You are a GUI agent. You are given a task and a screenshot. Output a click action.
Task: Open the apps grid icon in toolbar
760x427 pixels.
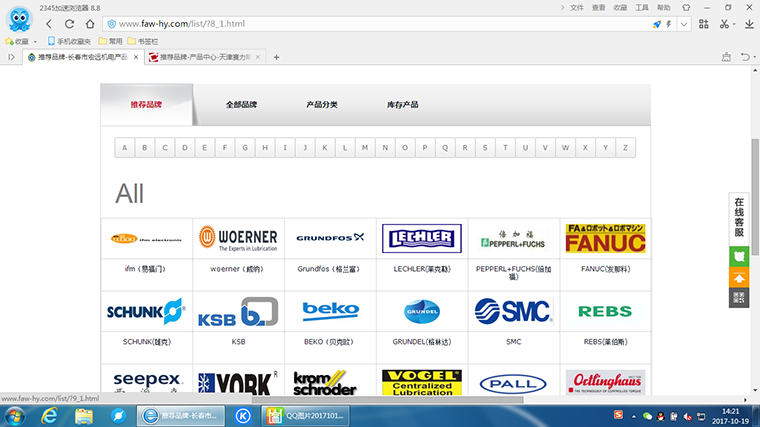(x=704, y=24)
